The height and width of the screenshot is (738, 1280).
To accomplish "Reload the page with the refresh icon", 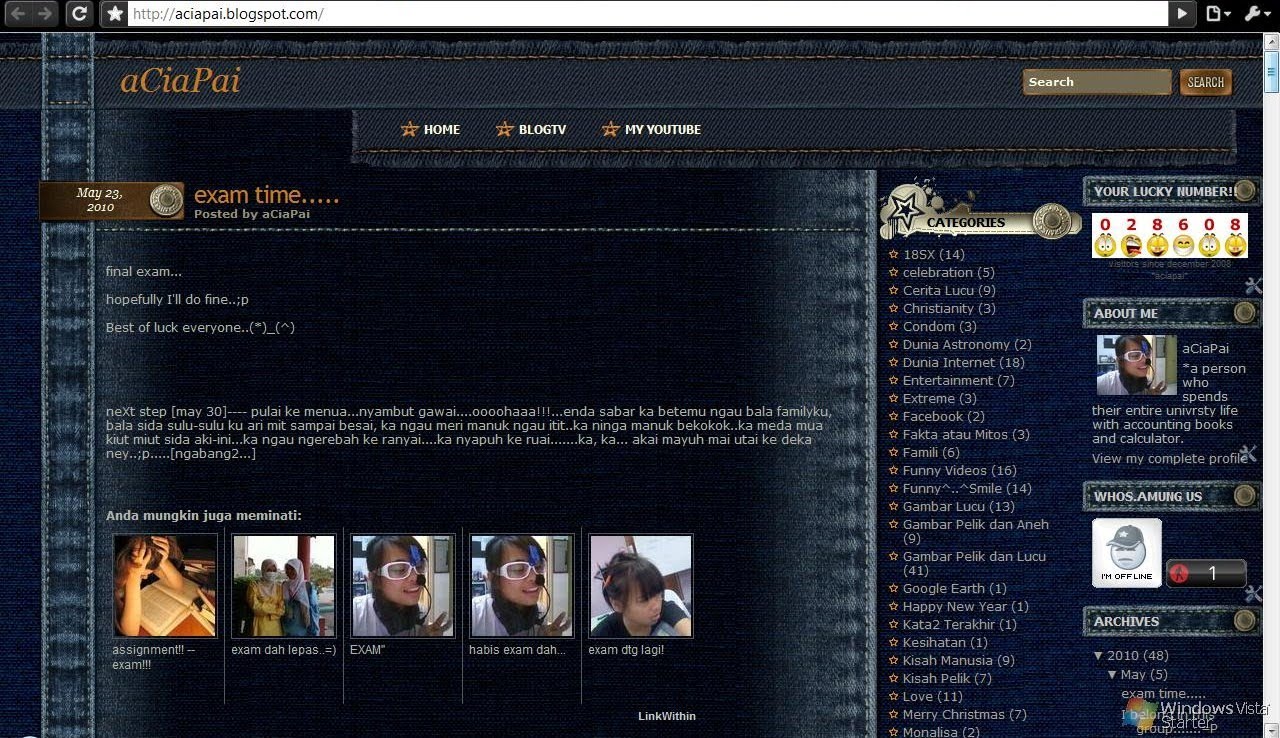I will [x=80, y=14].
